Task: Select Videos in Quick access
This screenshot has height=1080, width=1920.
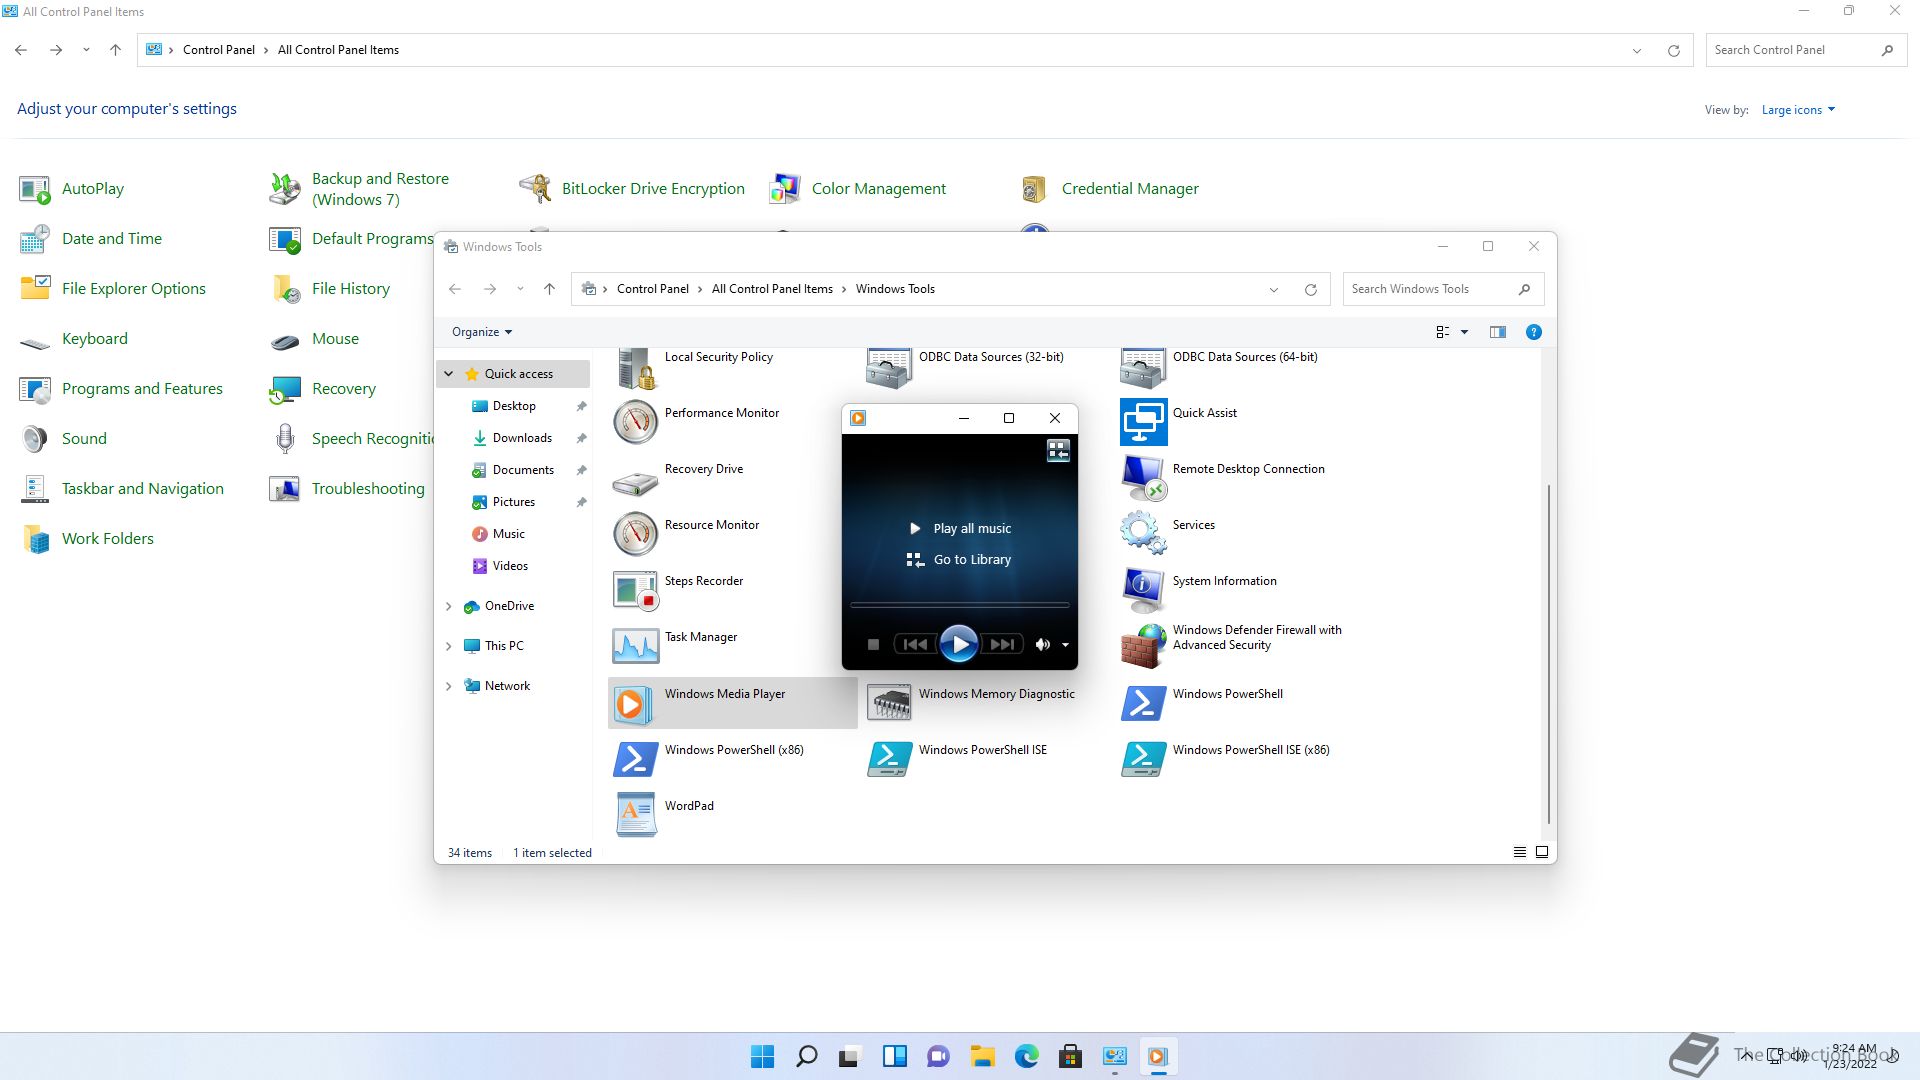Action: [510, 566]
